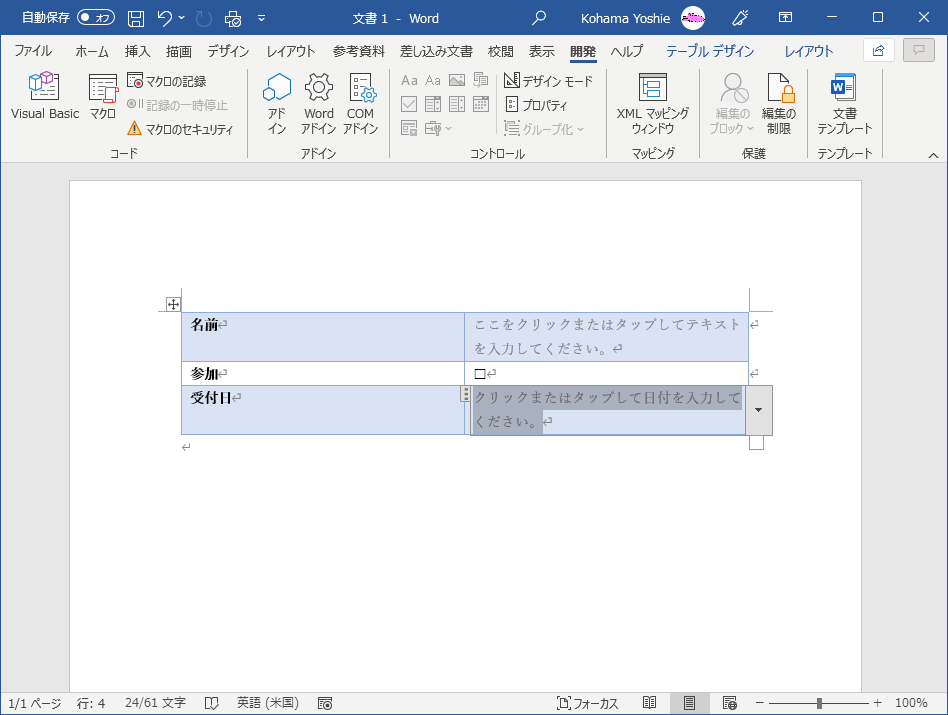Switch to the Mailings (差し込み文書) tab
948x715 pixels.
tap(436, 51)
